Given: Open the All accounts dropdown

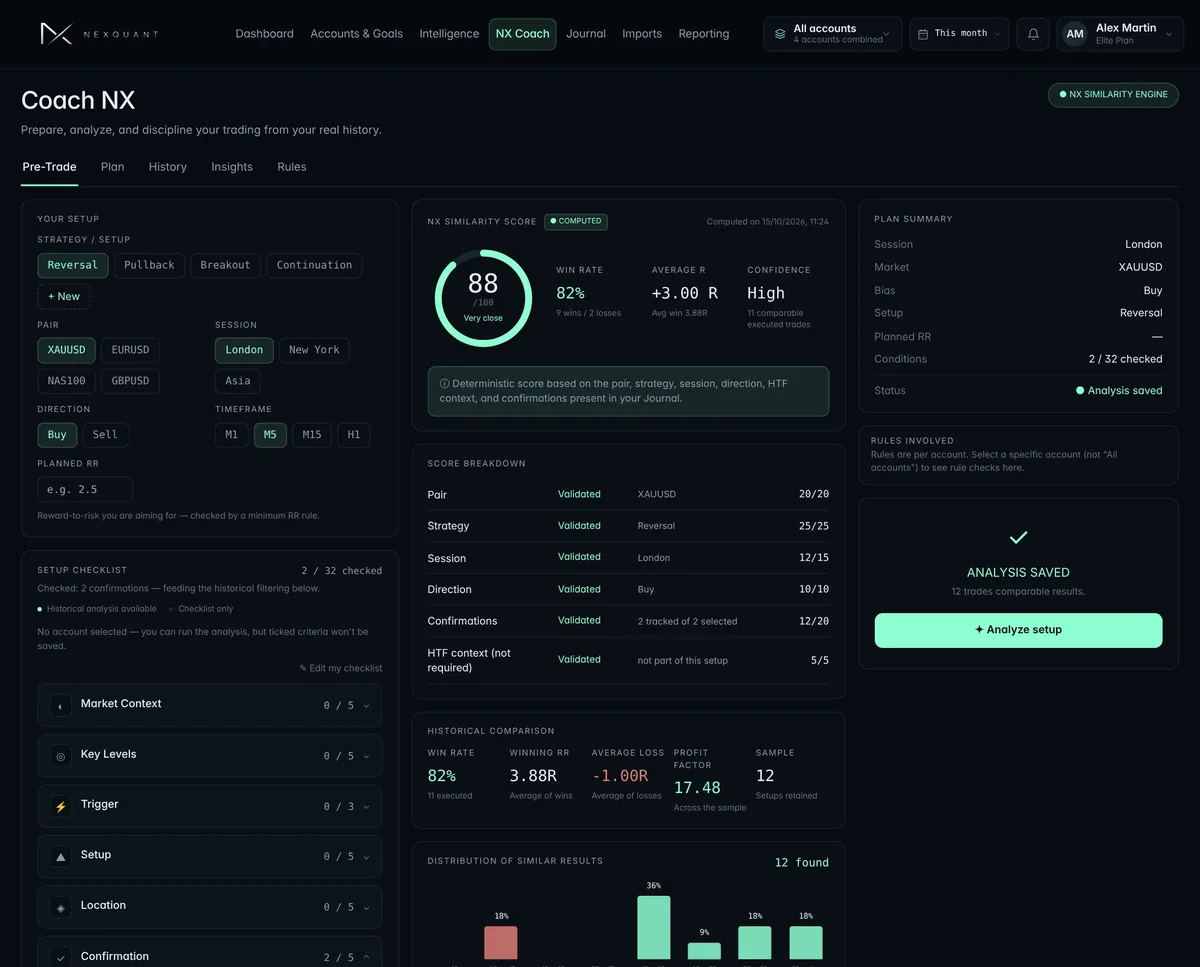Looking at the screenshot, I should pyautogui.click(x=832, y=34).
